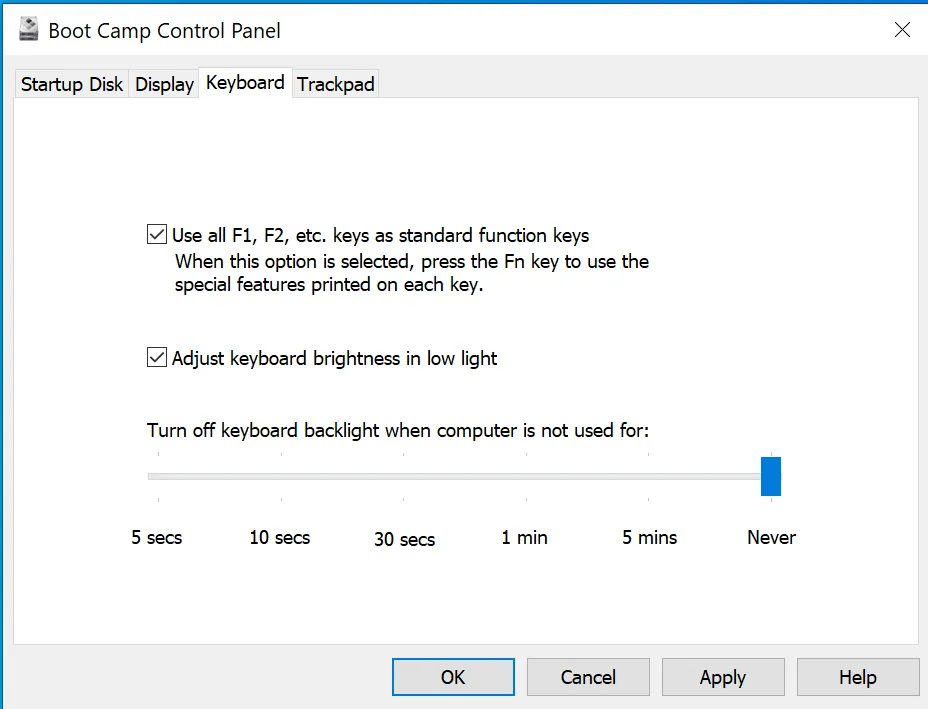Close the Boot Camp Control Panel window
Screen dimensions: 928x709
pos(901,30)
